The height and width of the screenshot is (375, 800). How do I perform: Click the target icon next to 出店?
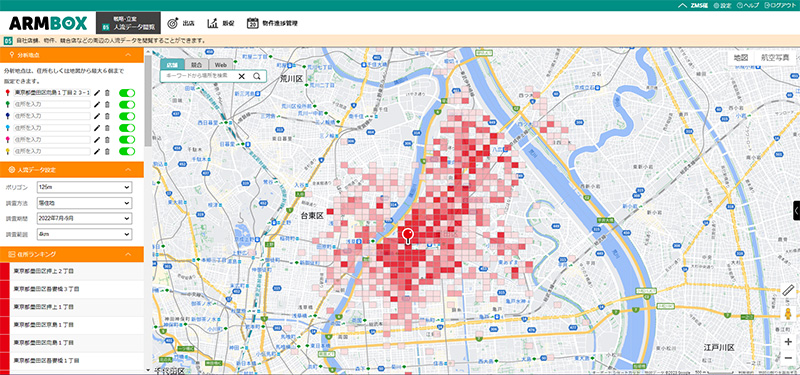click(173, 23)
